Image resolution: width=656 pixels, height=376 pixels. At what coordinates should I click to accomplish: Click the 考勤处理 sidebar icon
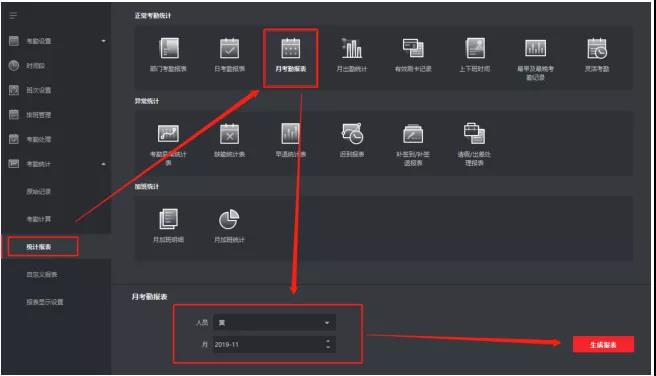[14, 139]
